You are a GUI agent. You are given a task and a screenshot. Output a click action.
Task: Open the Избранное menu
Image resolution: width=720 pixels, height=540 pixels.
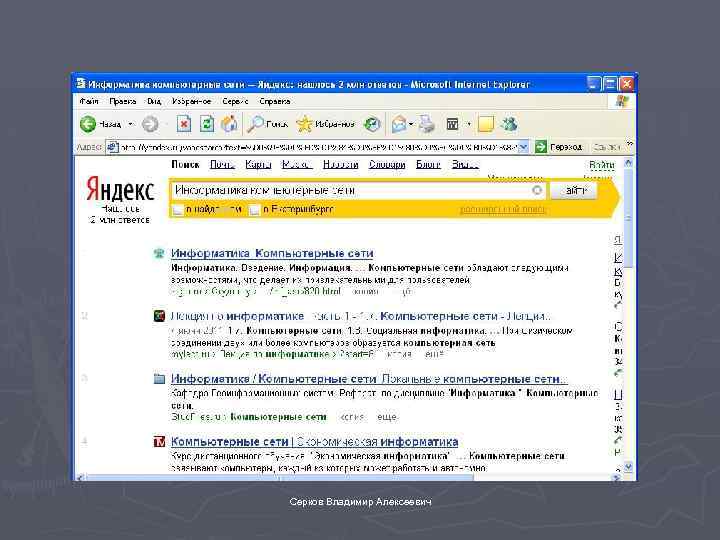191,101
